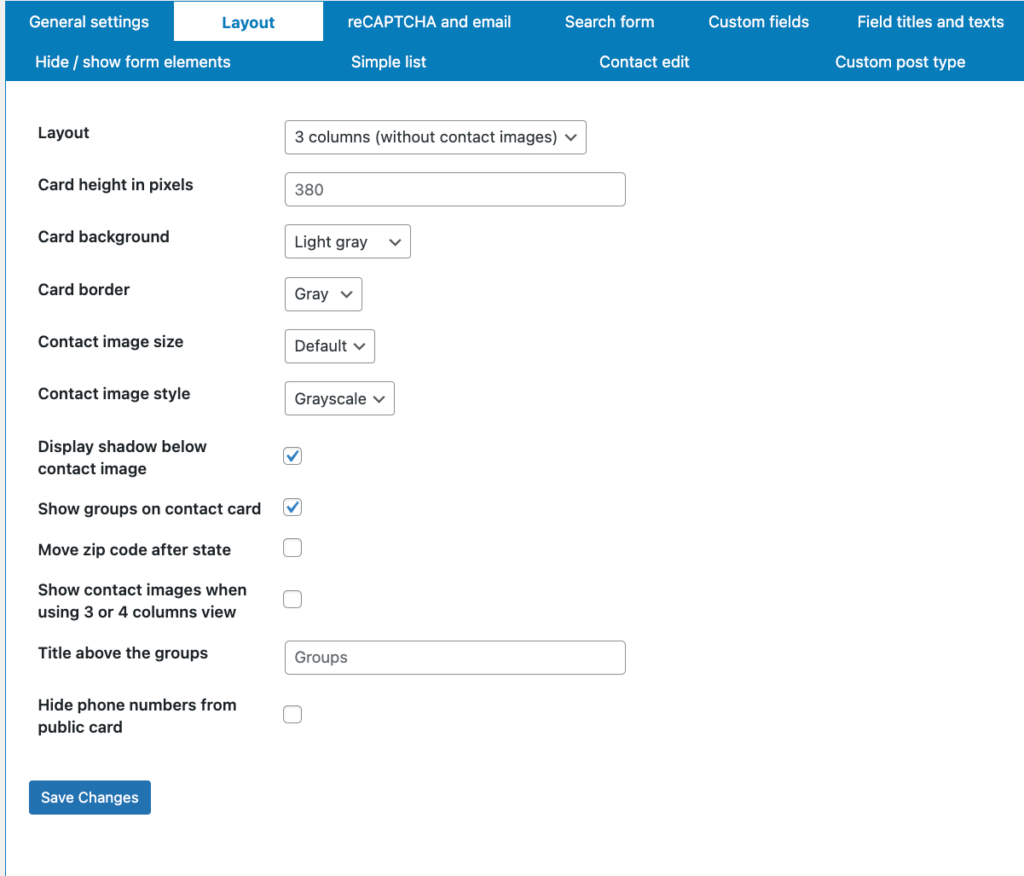Click the 'Title above the groups' label
Viewport: 1024px width, 876px height.
click(123, 653)
